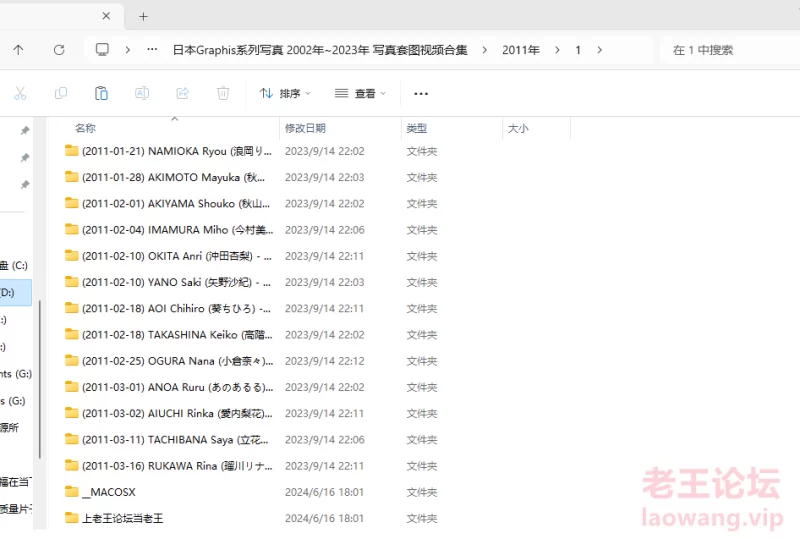
Task: Click the Up arrow navigation icon
Action: 18,49
